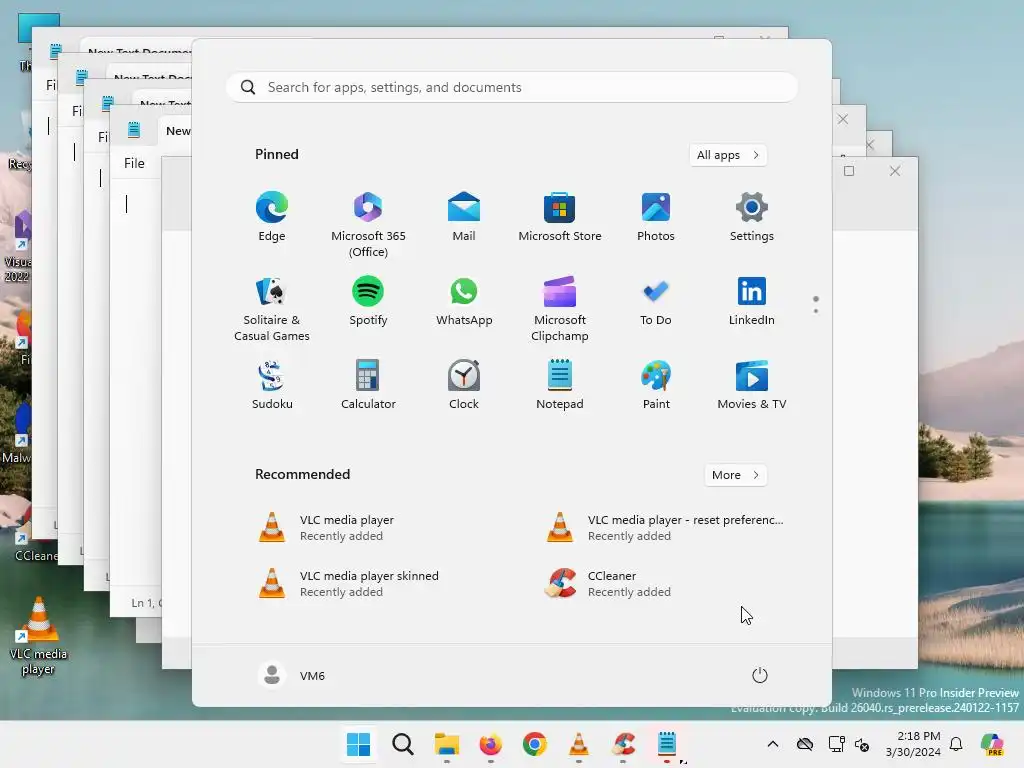Image resolution: width=1024 pixels, height=768 pixels.
Task: Launch WhatsApp pinned app
Action: (464, 302)
